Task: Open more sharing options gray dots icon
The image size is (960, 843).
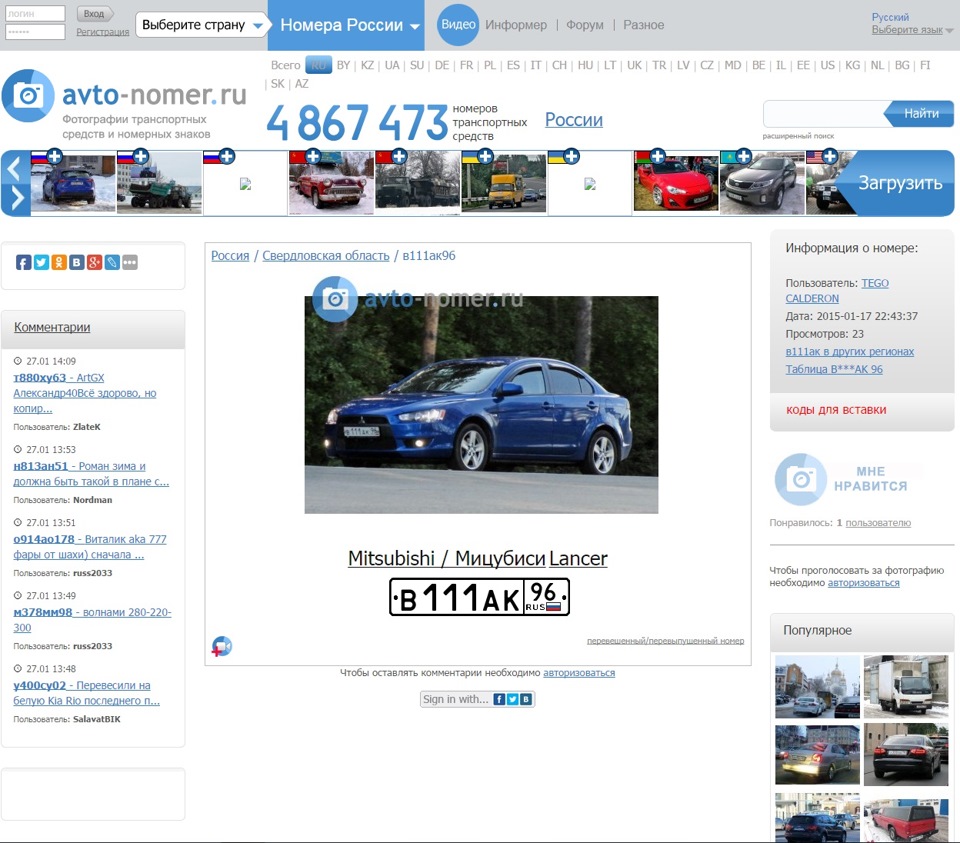Action: pyautogui.click(x=130, y=263)
